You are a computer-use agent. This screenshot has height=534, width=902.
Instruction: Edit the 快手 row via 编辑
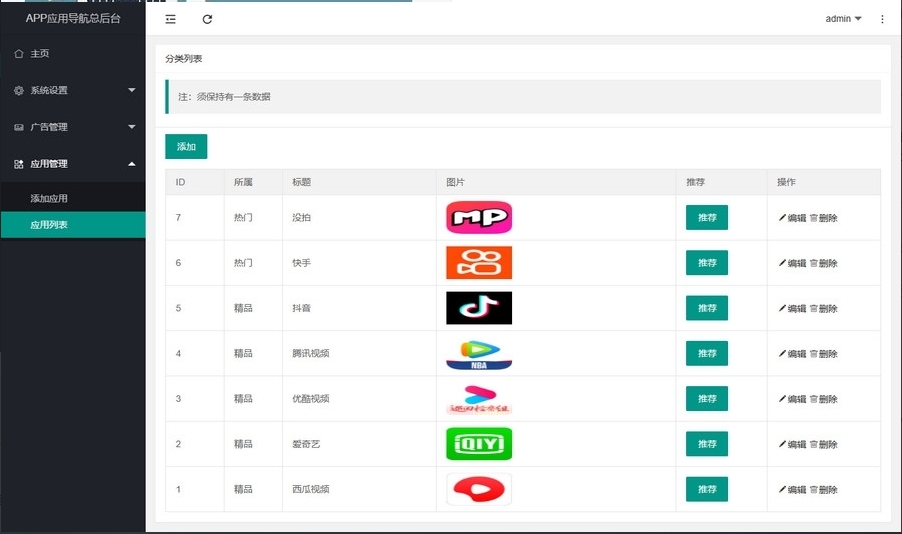click(x=792, y=264)
